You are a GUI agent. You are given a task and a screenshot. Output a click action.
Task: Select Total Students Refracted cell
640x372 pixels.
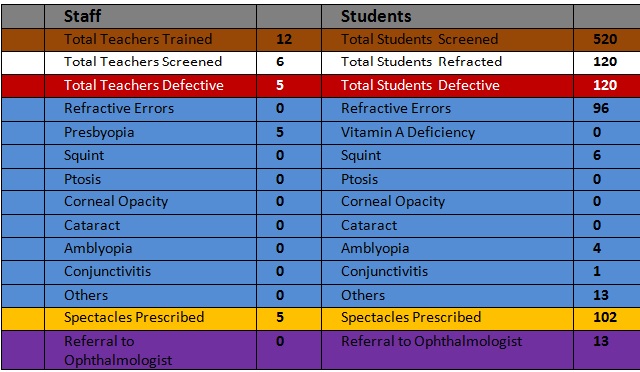[x=447, y=62]
